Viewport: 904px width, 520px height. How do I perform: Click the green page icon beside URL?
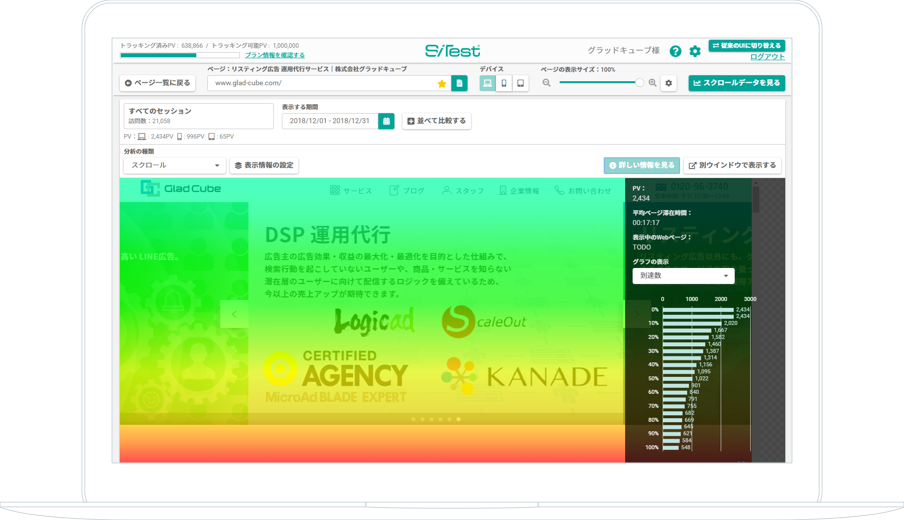click(459, 84)
